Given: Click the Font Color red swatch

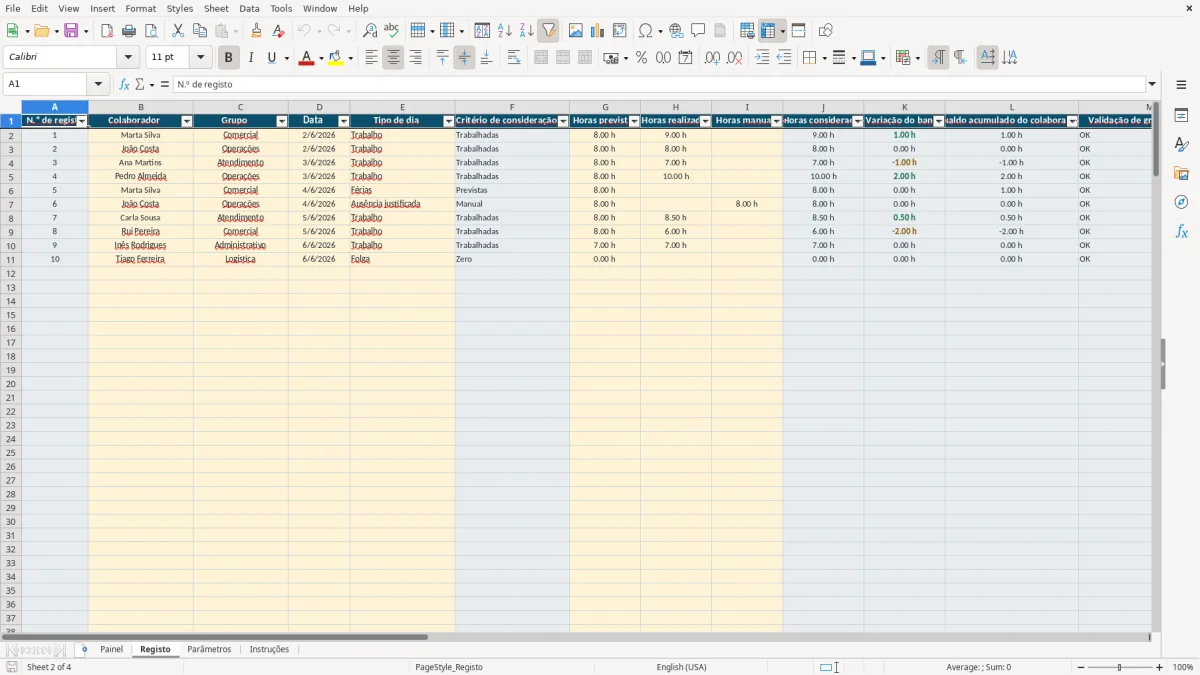Looking at the screenshot, I should (x=306, y=58).
